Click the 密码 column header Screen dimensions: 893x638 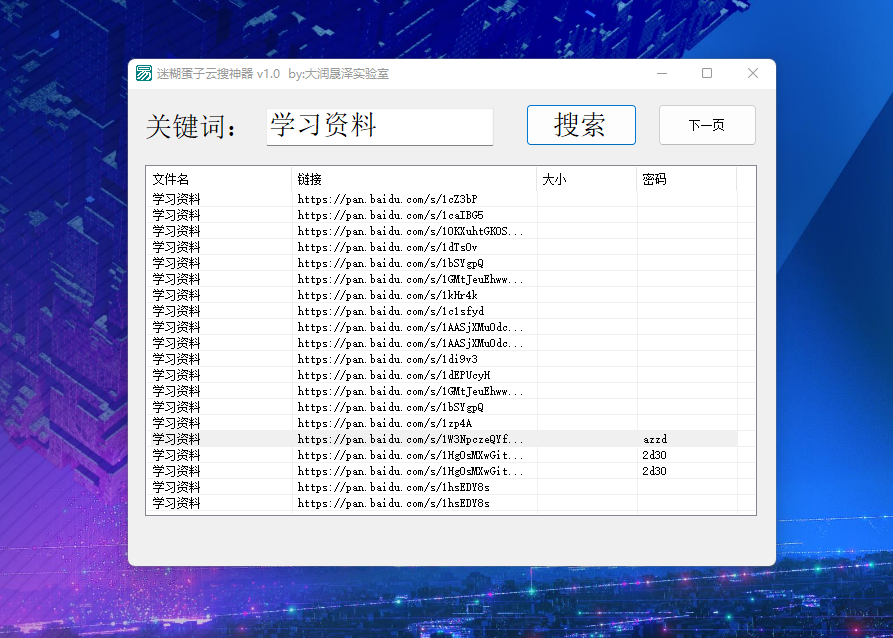click(687, 179)
